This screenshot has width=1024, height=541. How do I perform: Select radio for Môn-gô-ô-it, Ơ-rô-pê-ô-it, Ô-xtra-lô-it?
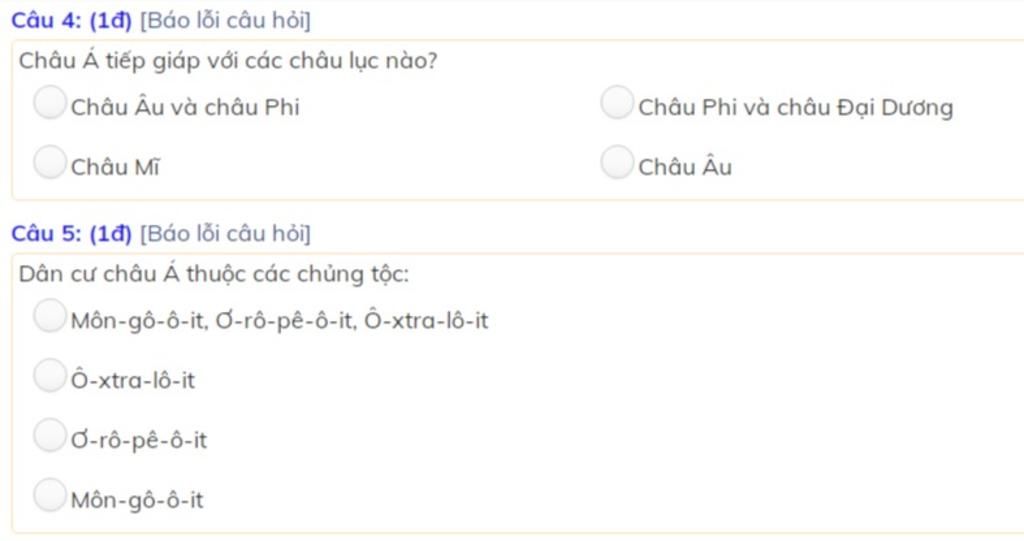pos(50,316)
